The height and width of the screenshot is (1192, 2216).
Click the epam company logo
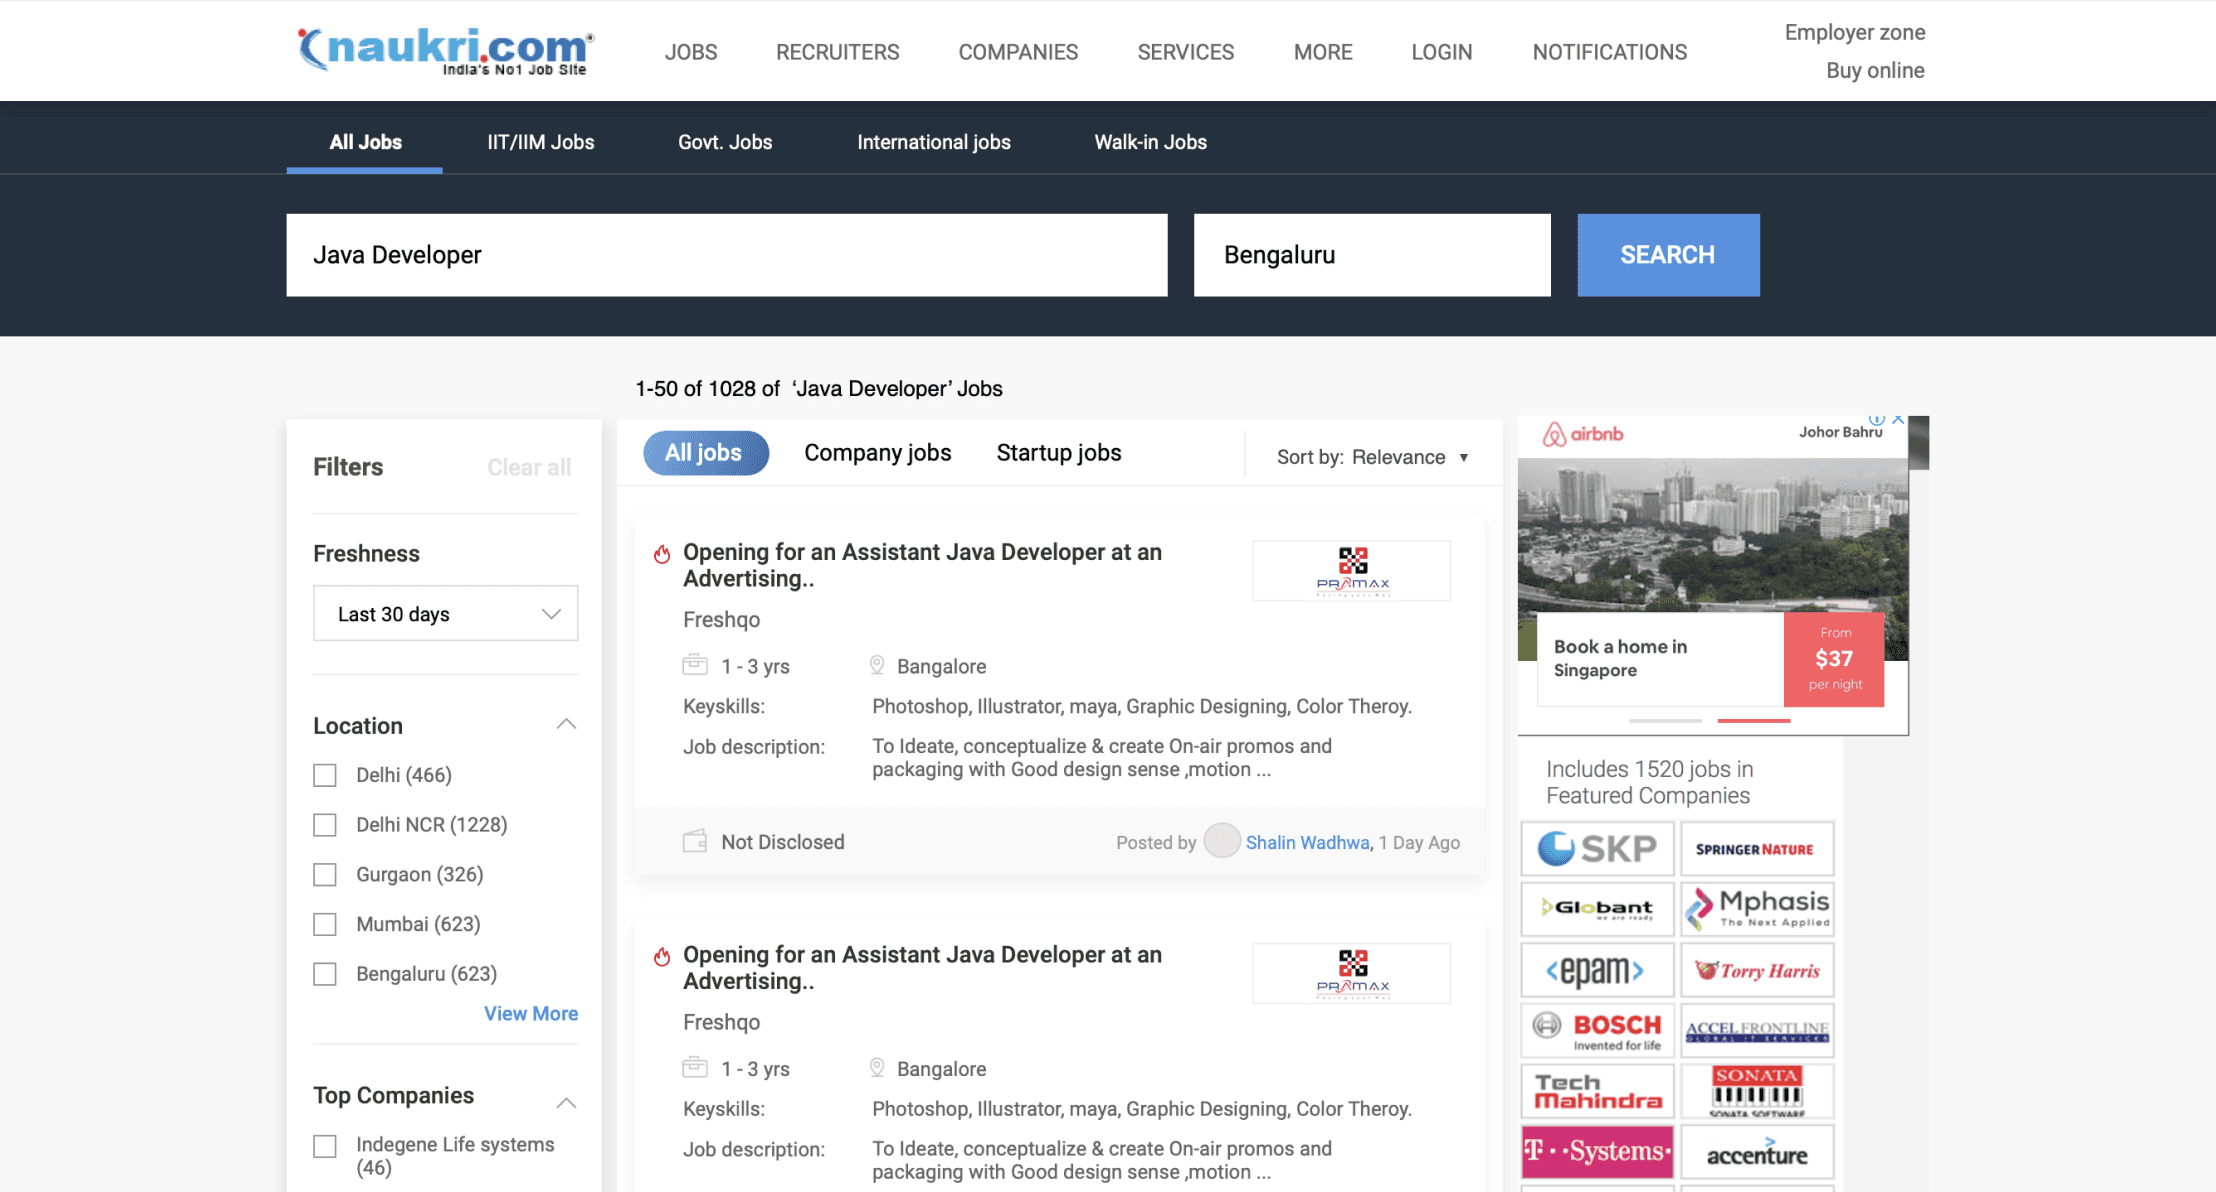click(x=1597, y=970)
